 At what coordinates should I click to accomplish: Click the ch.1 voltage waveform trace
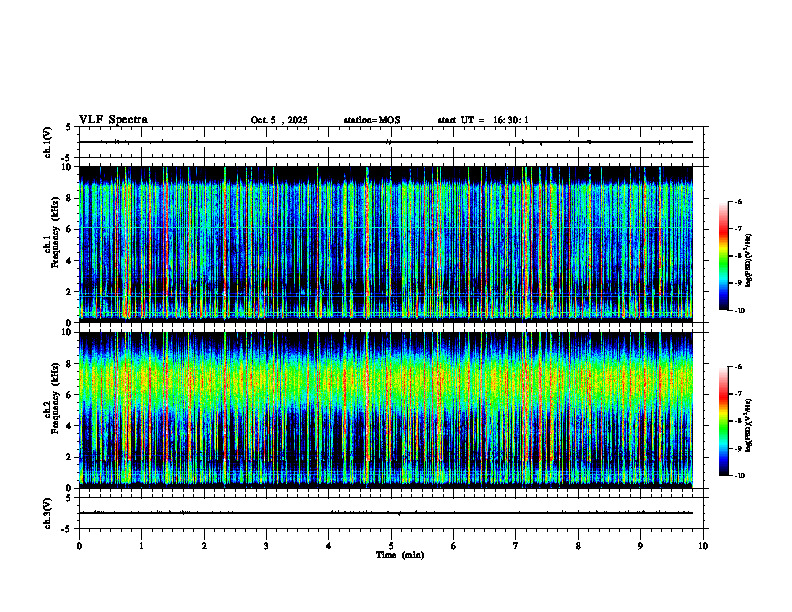click(x=386, y=142)
